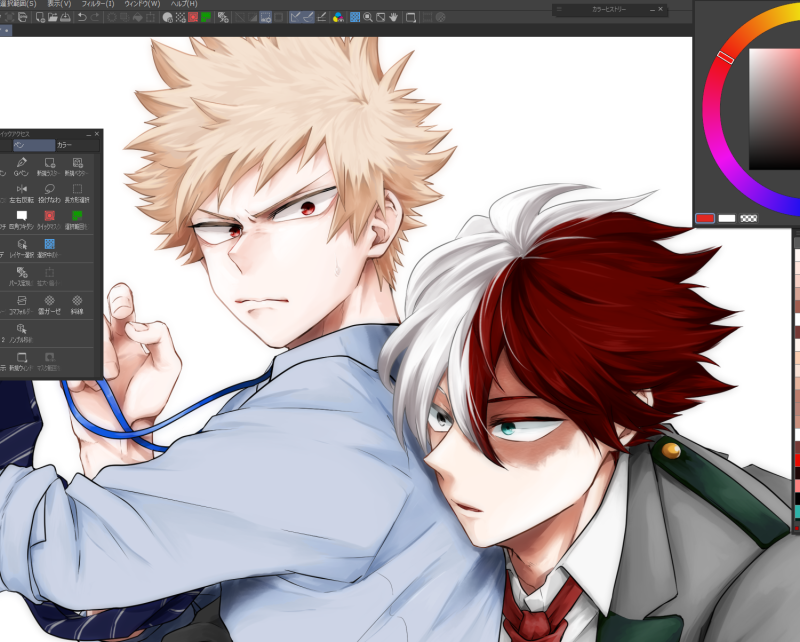Click the hue ring marker on color wheel
The width and height of the screenshot is (800, 642).
(726, 57)
